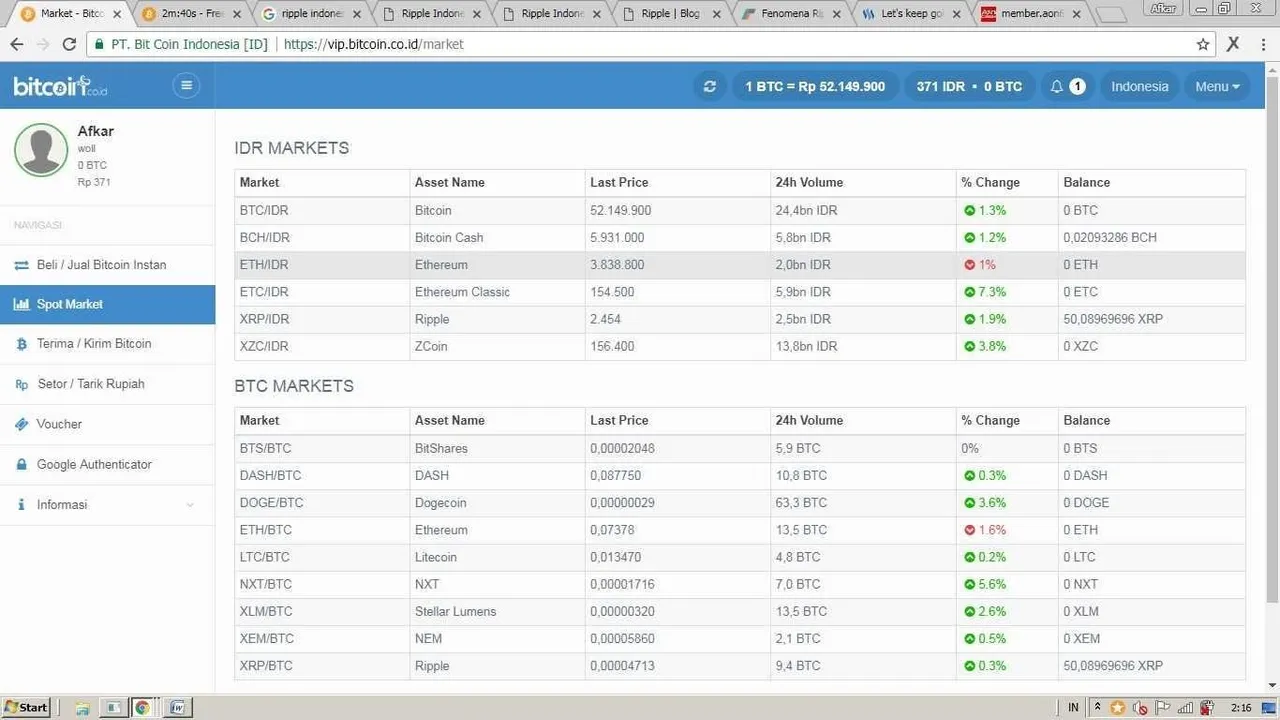
Task: Click the Chrome icon in the taskbar
Action: 143,708
